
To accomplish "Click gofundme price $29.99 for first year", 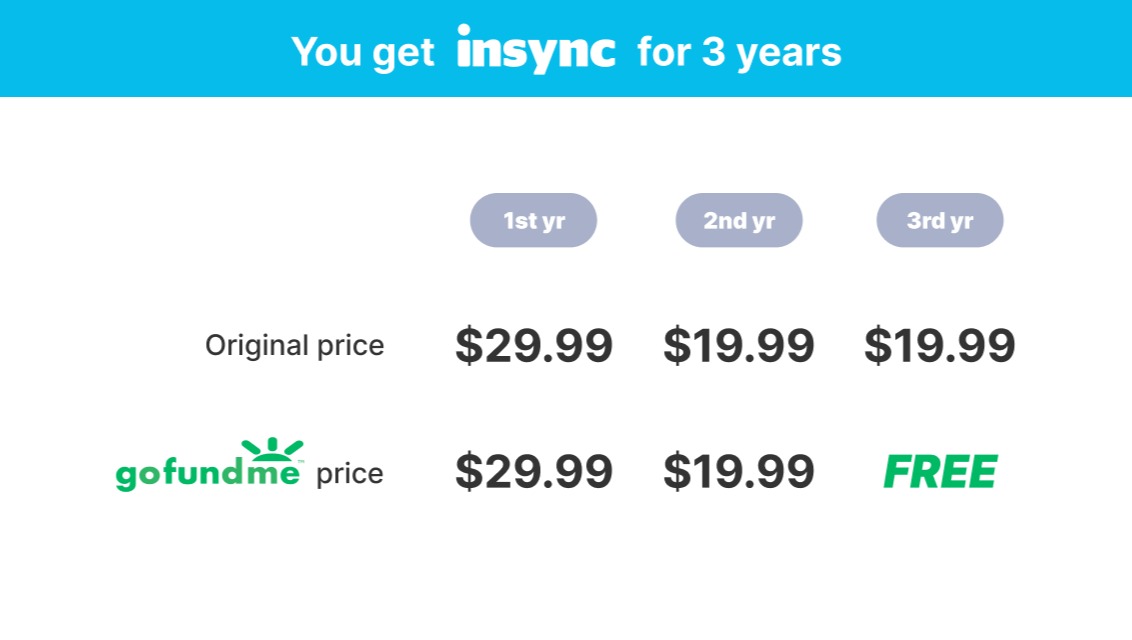I will point(534,471).
